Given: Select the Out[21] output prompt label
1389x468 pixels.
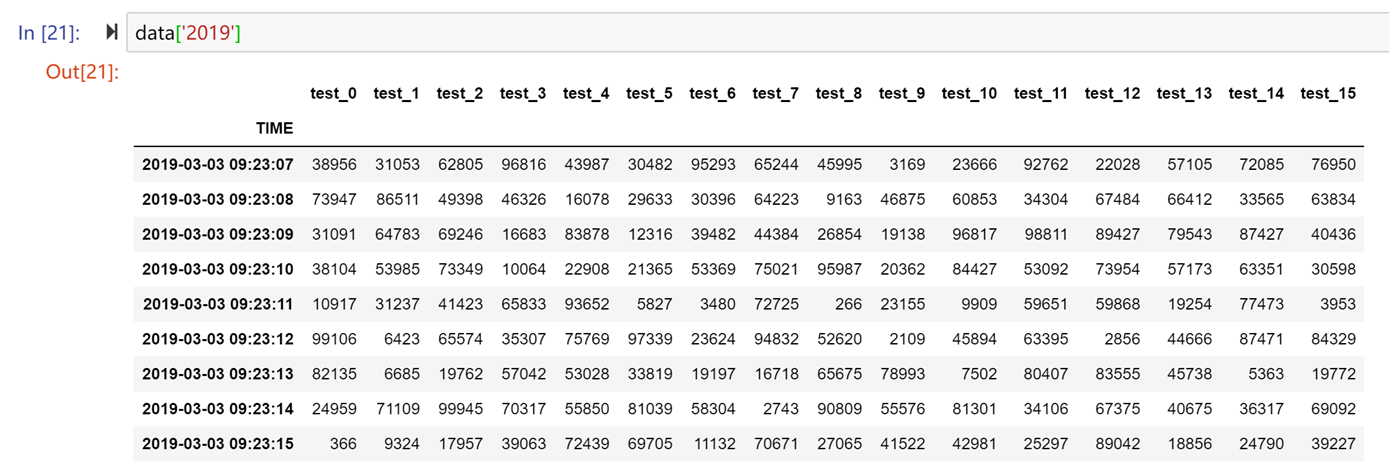Looking at the screenshot, I should click(x=82, y=72).
